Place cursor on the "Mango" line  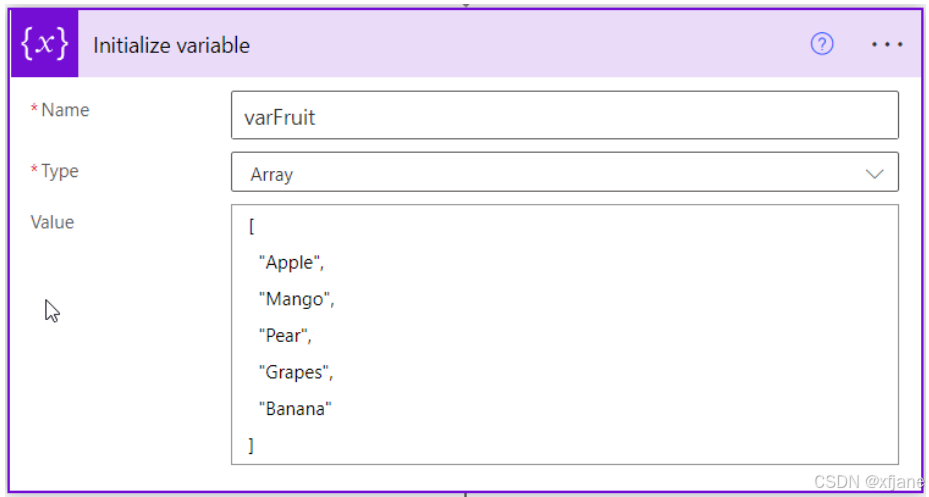[x=295, y=299]
